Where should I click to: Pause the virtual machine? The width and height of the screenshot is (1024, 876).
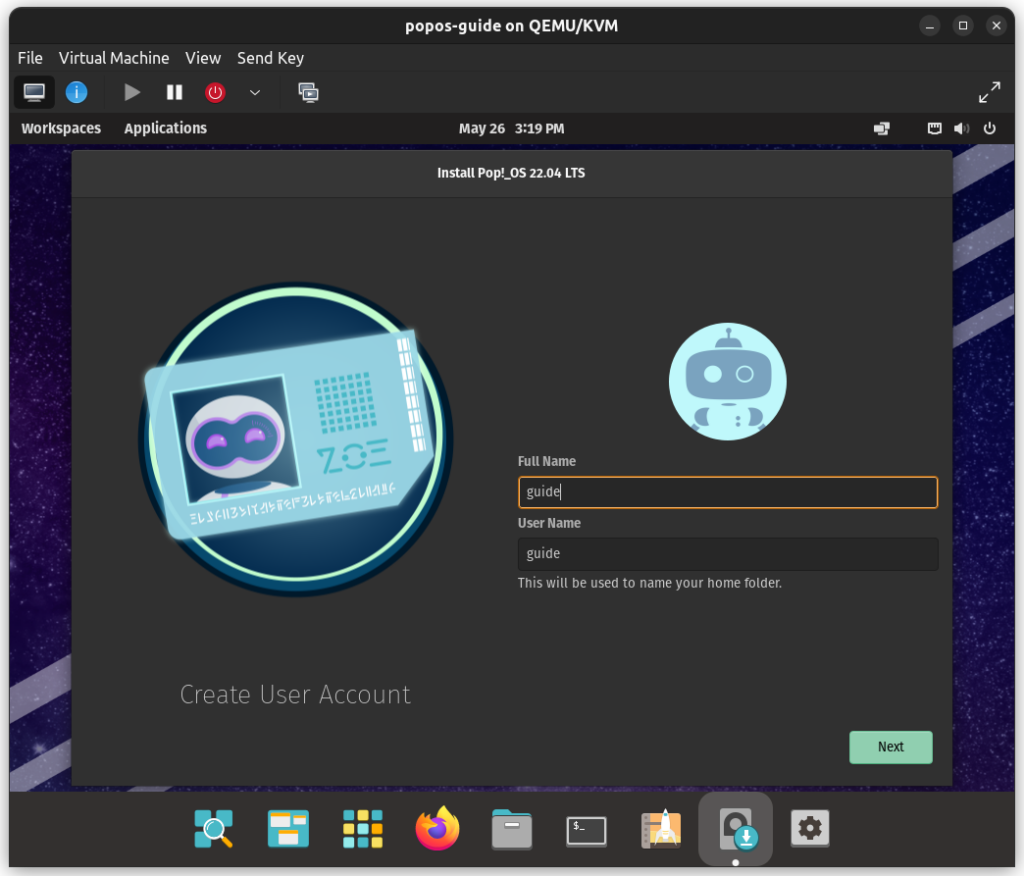pos(174,92)
